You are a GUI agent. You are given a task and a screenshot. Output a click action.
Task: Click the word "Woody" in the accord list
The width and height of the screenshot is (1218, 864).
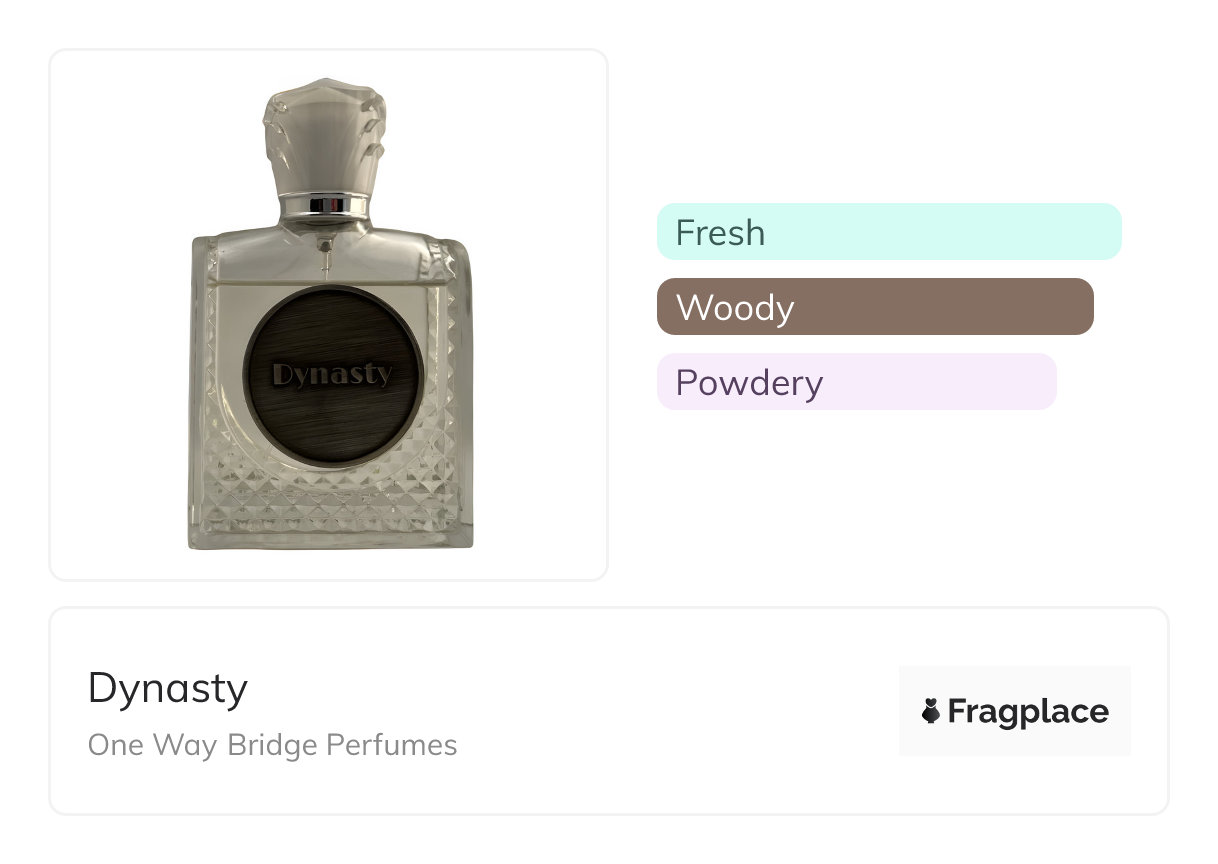tap(735, 308)
